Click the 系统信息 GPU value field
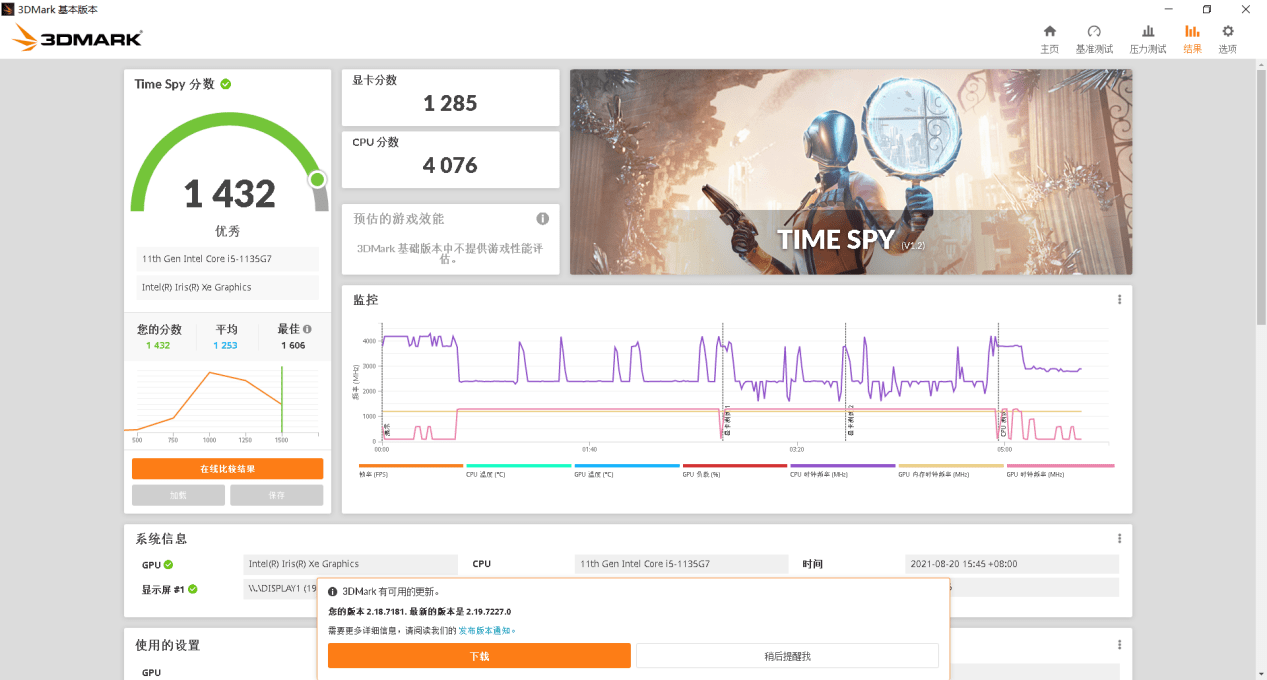The image size is (1267, 680). [x=350, y=564]
